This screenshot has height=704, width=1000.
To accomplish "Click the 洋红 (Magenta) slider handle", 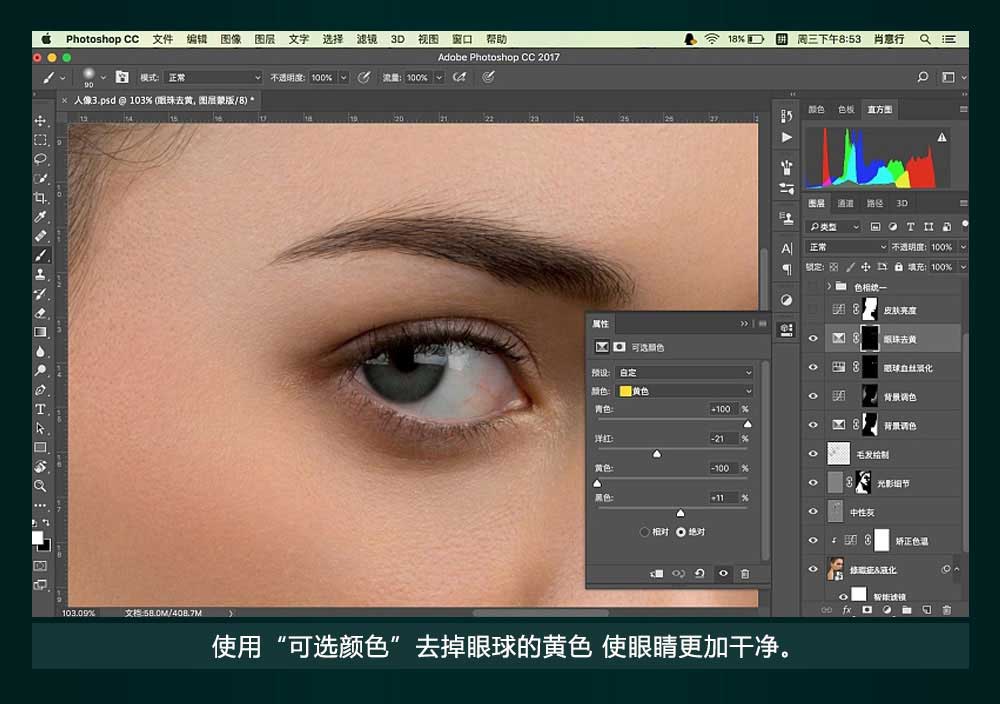I will point(657,454).
